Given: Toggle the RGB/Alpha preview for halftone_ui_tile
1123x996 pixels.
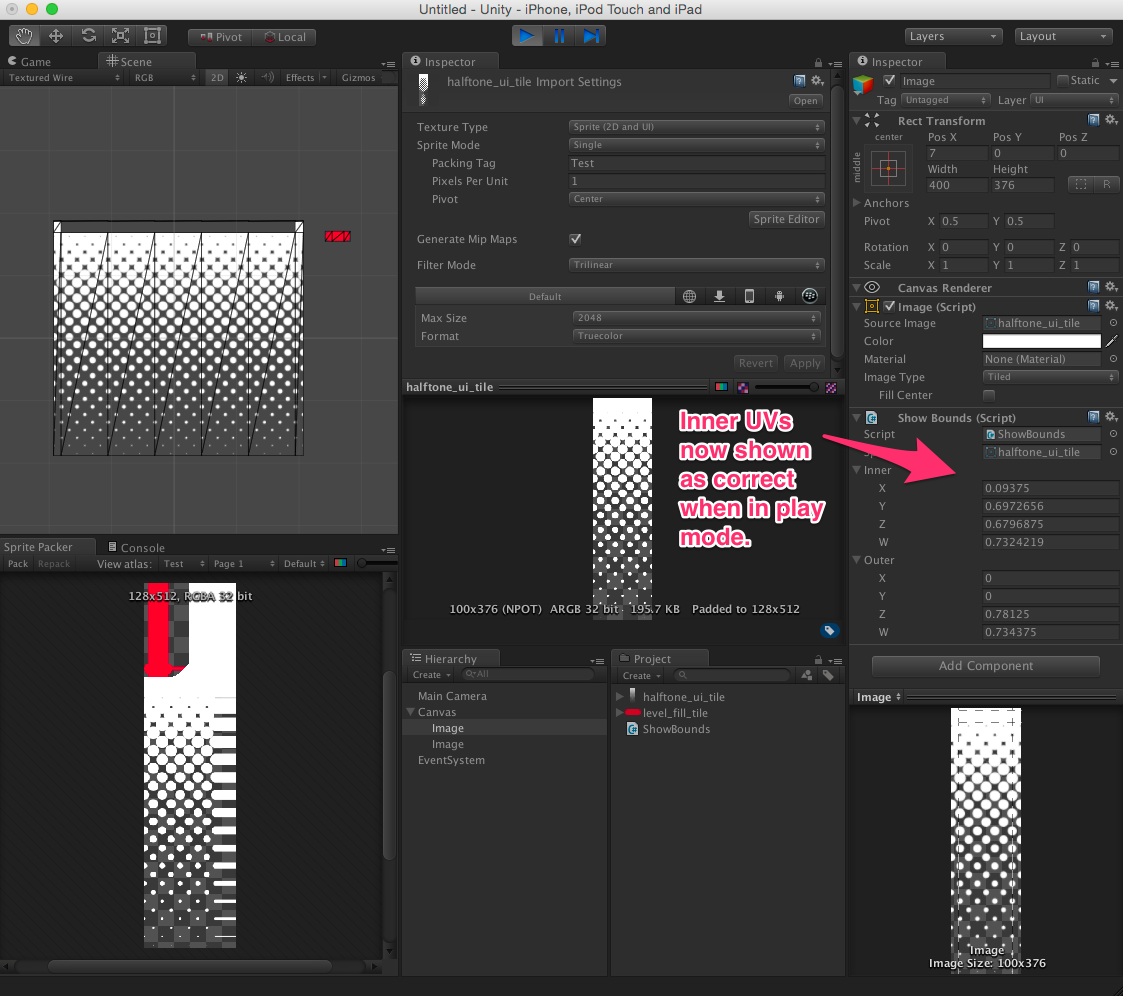Looking at the screenshot, I should pyautogui.click(x=722, y=386).
